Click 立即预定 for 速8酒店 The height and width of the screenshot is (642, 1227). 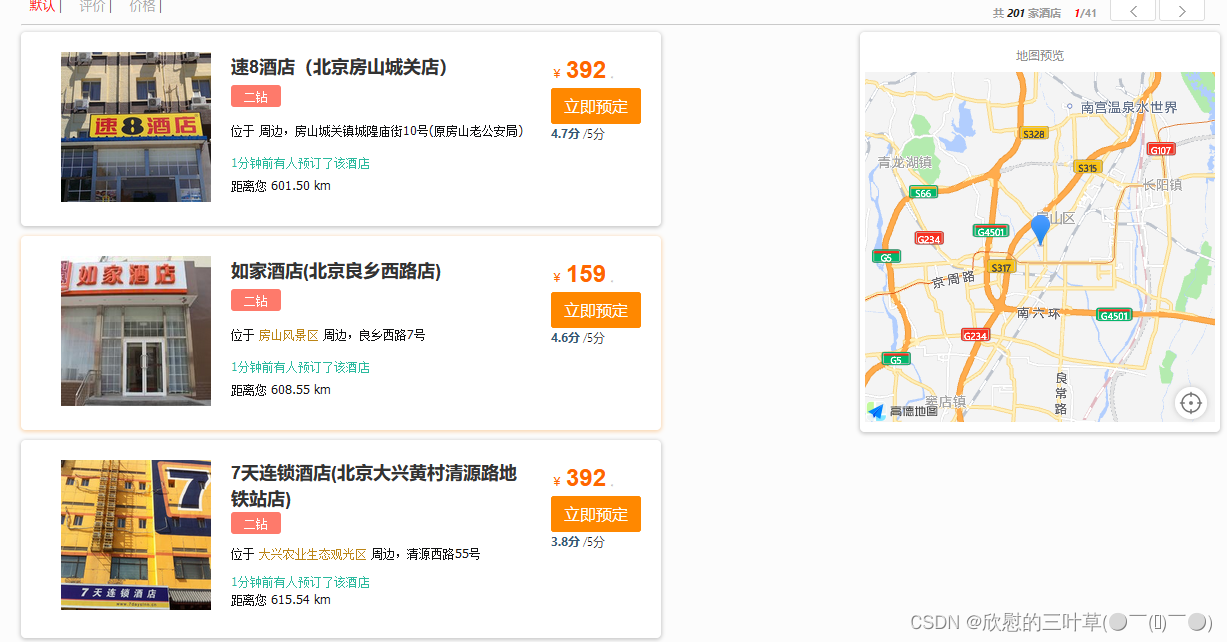click(x=596, y=105)
